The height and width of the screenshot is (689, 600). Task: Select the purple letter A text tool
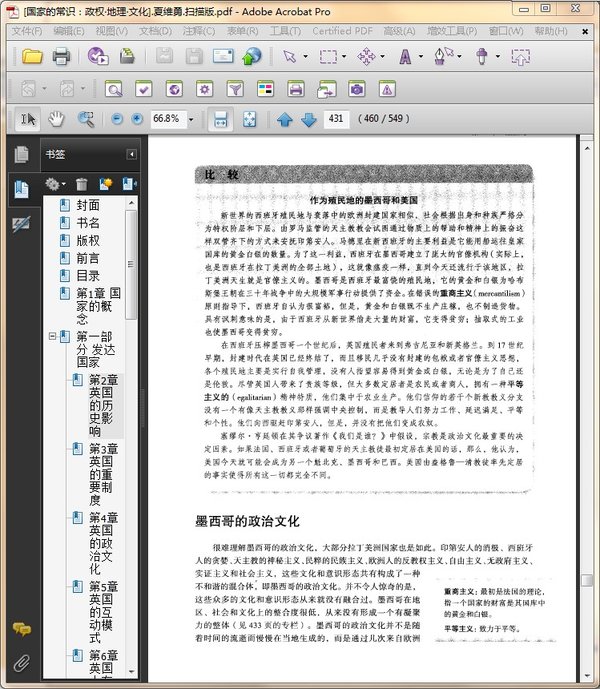pos(405,56)
